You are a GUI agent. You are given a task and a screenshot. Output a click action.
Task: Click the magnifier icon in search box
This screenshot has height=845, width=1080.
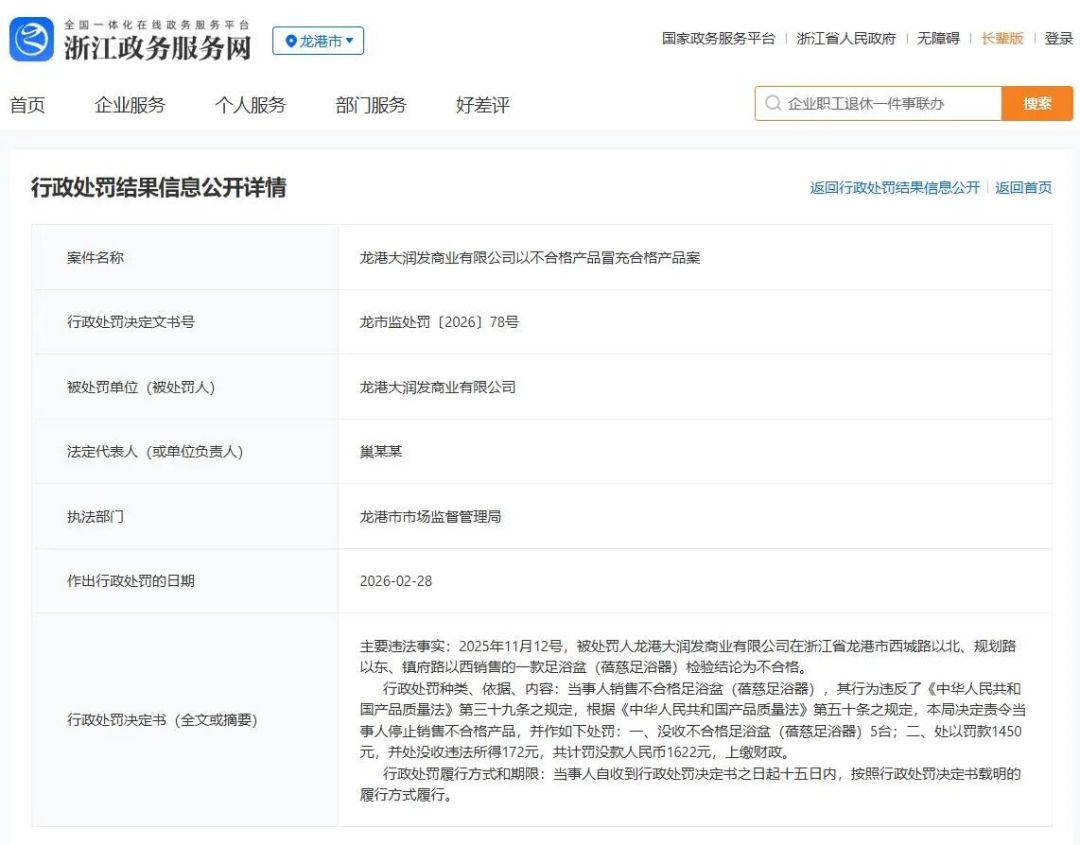coord(773,103)
